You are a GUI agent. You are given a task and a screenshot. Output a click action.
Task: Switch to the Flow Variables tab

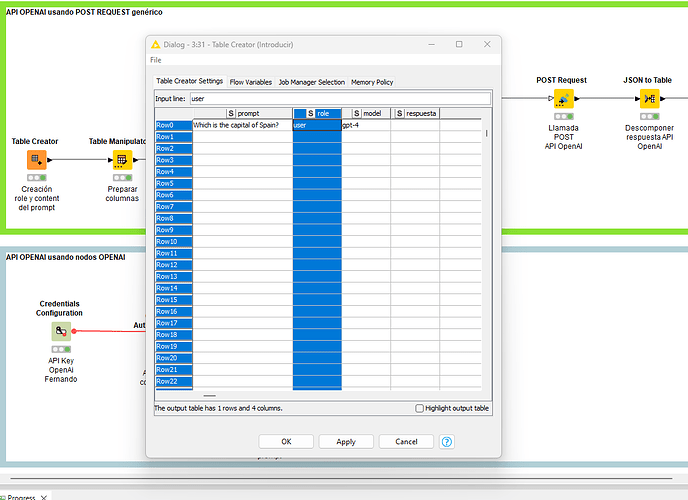click(x=250, y=82)
